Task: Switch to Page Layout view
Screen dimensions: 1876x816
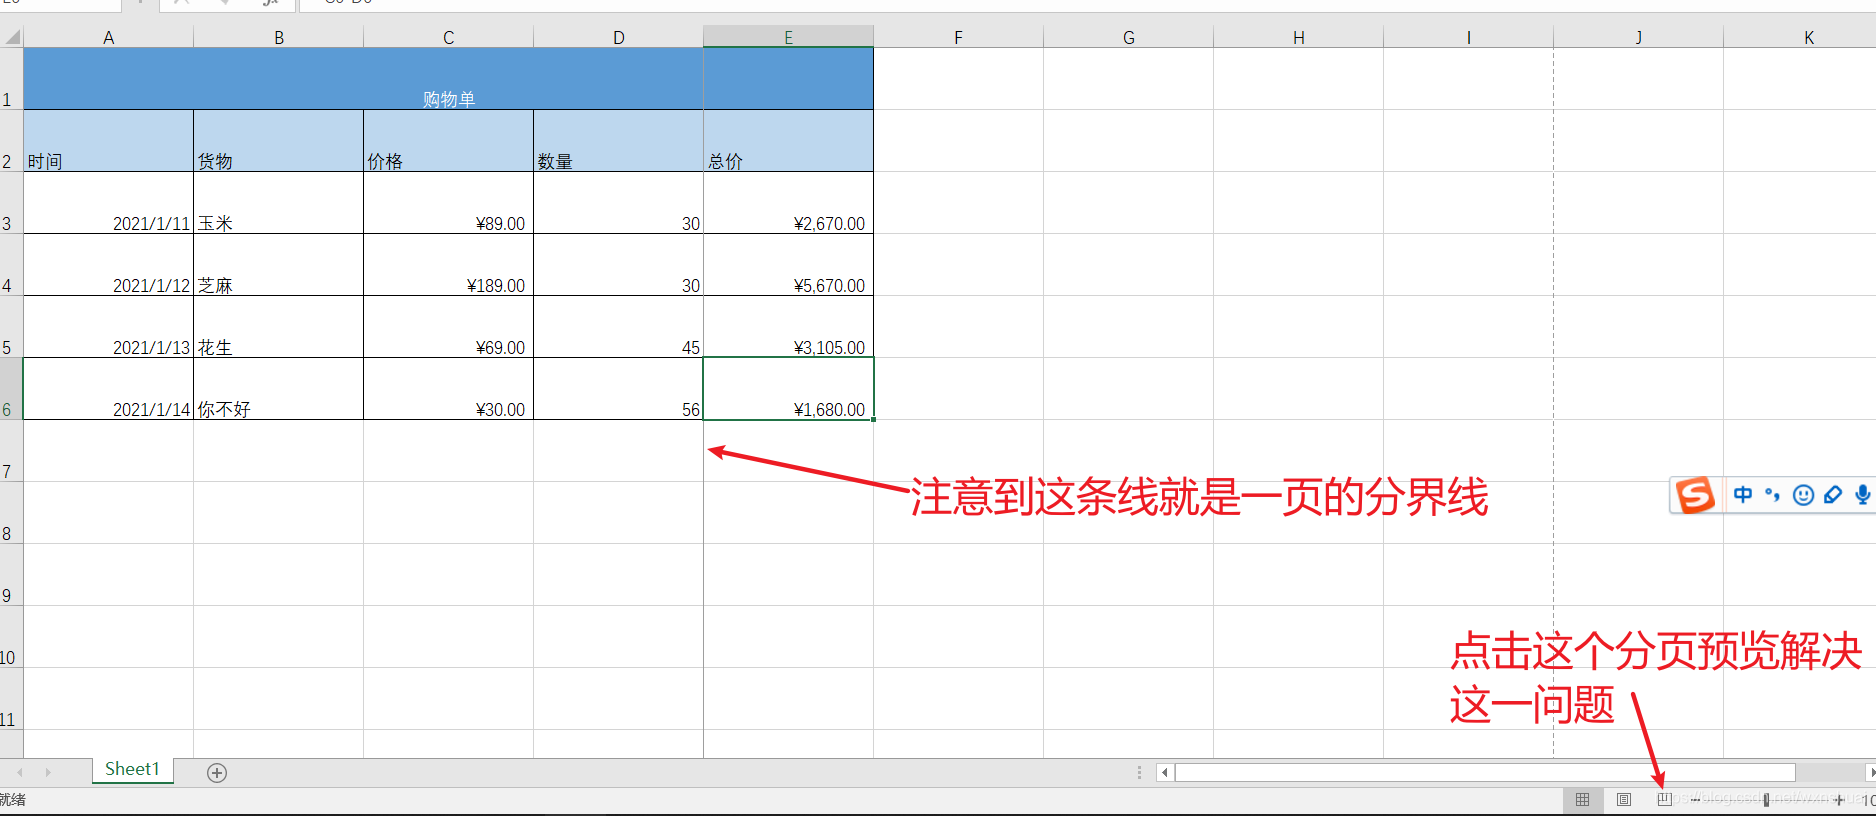Action: tap(1624, 799)
